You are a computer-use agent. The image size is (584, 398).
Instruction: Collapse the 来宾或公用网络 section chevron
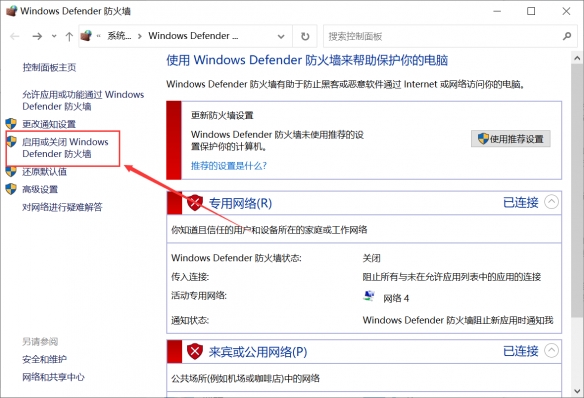point(552,350)
